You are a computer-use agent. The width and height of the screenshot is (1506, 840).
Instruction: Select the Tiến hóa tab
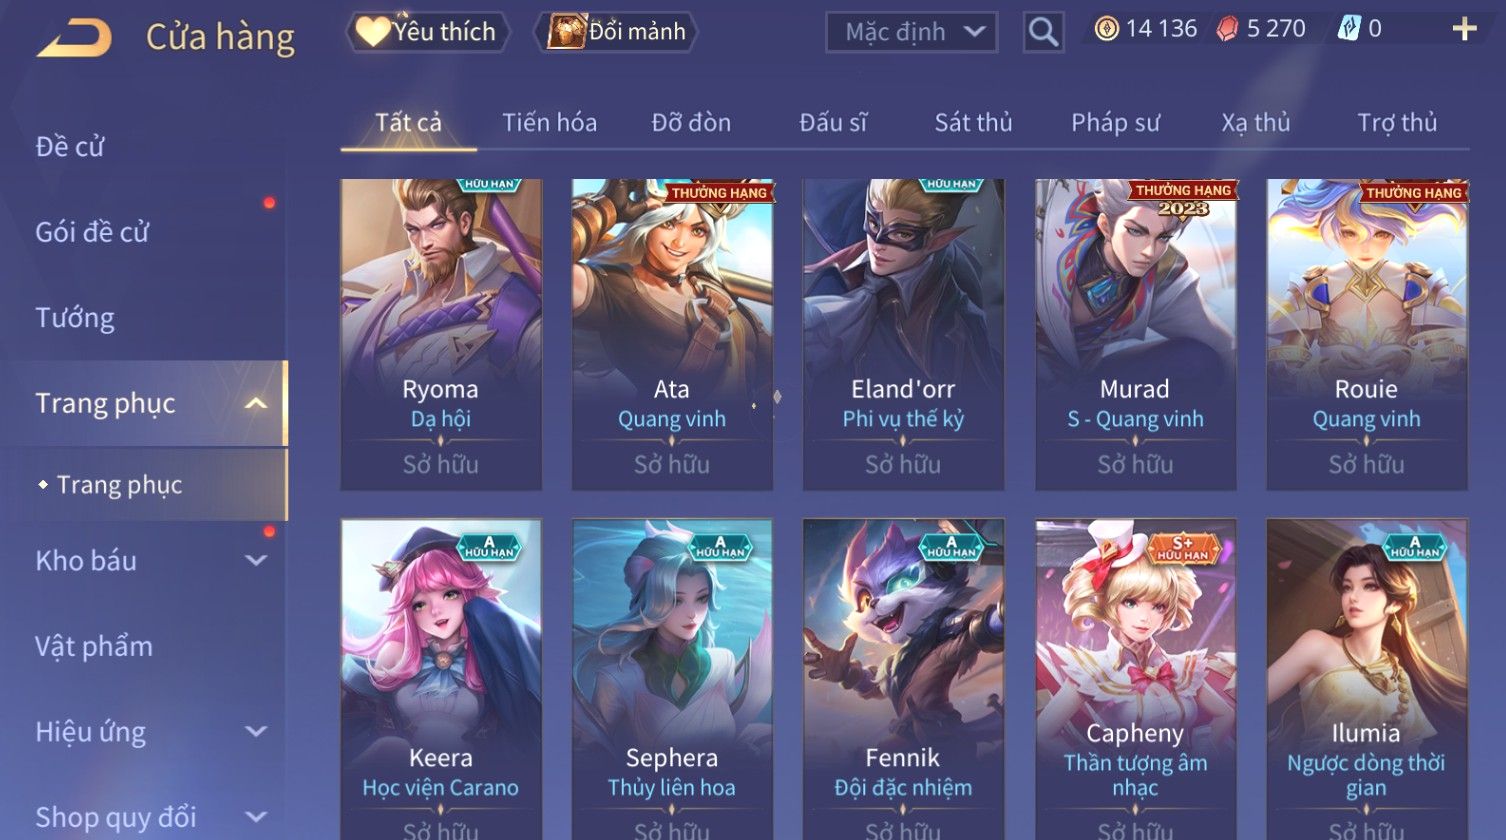[549, 123]
